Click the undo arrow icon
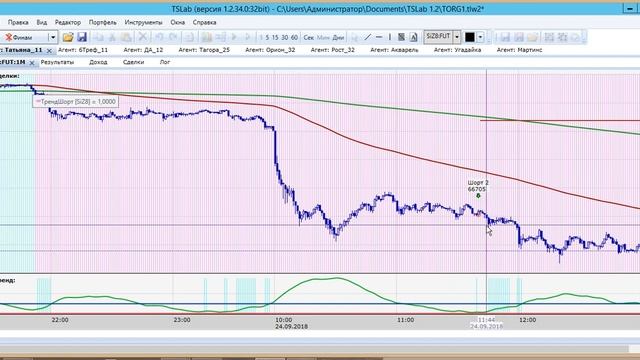Screen dimensions: 640x360 tap(159, 38)
